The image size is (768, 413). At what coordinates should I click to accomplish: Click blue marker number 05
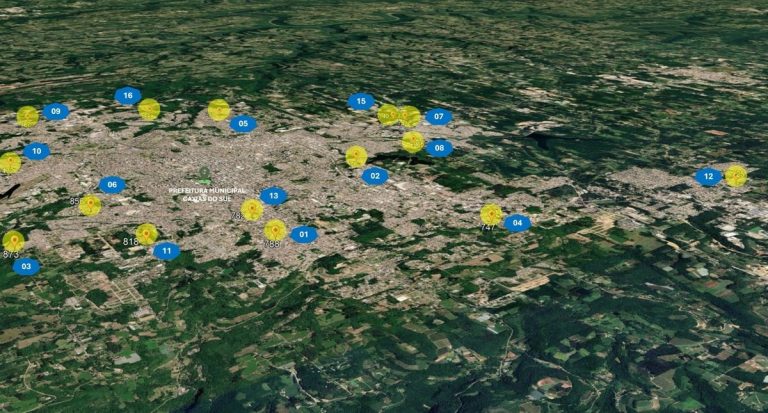(243, 124)
